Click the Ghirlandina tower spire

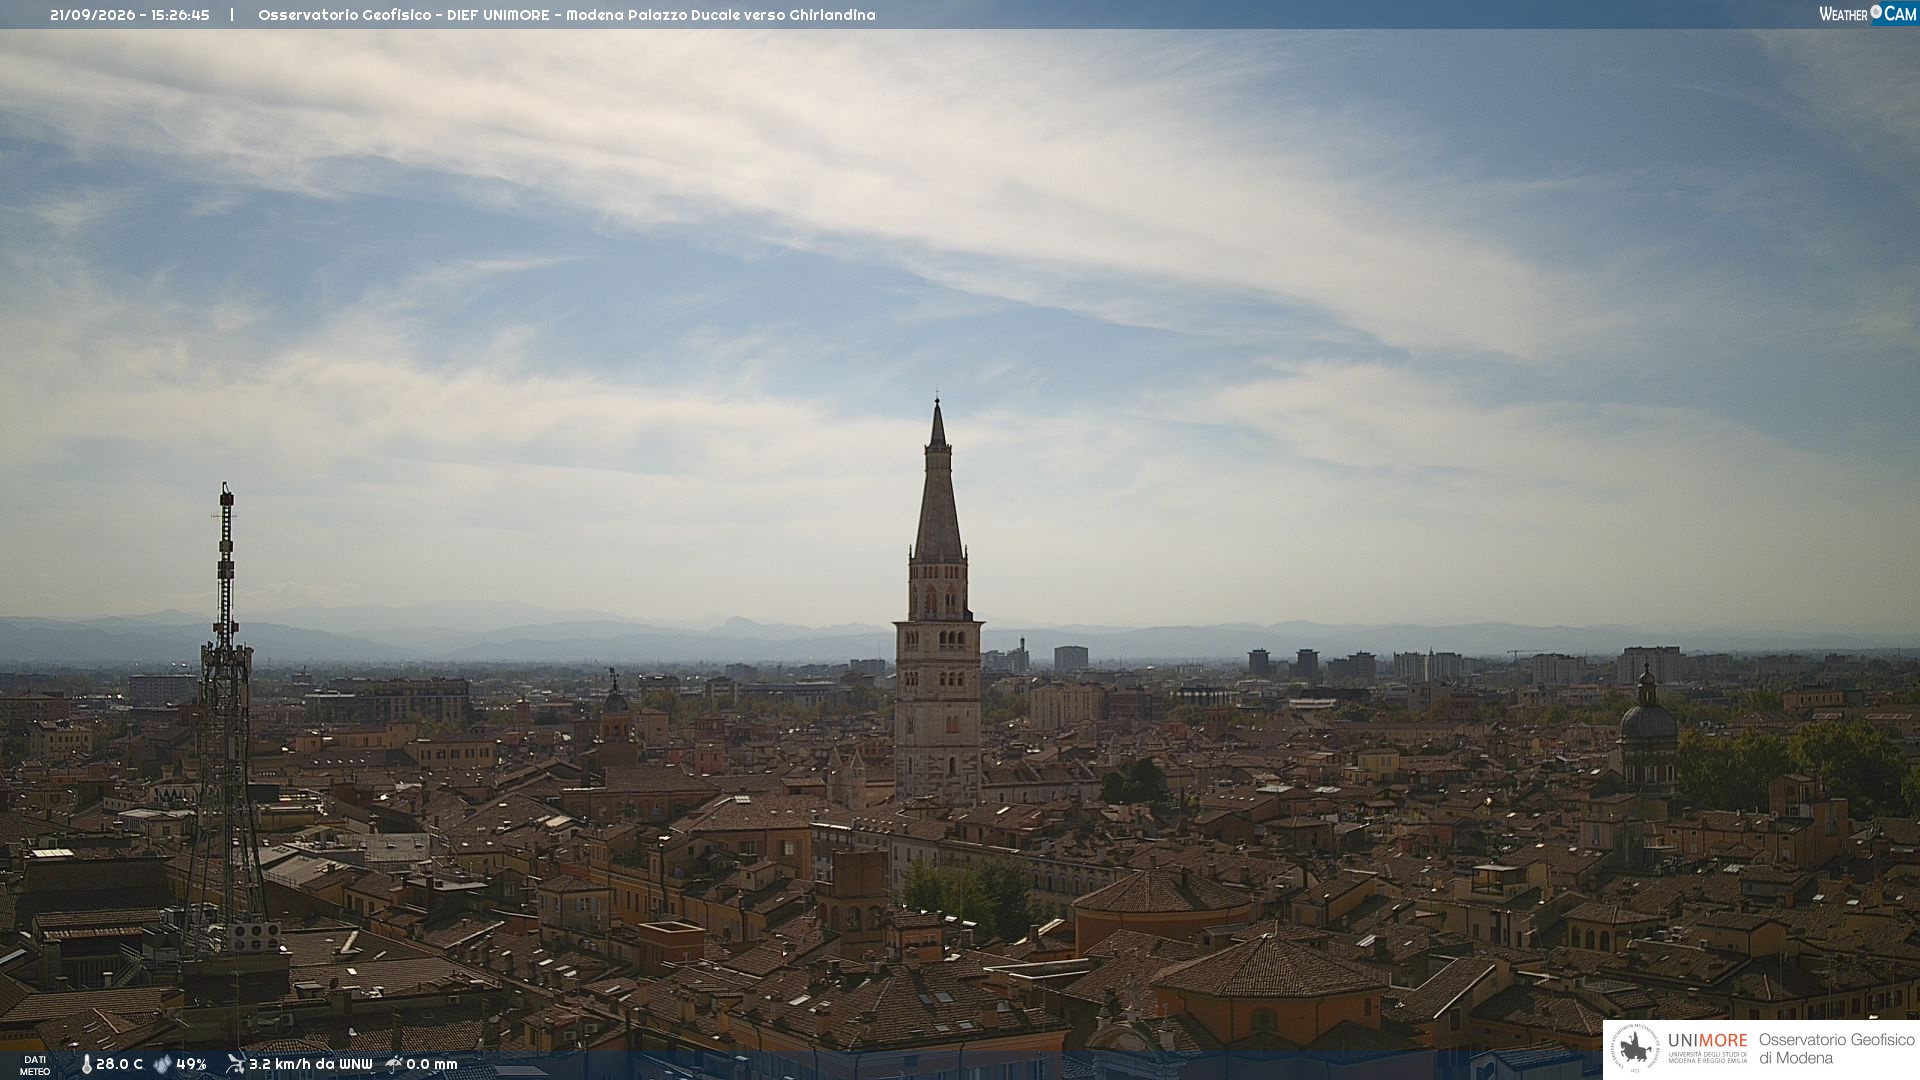[x=938, y=480]
